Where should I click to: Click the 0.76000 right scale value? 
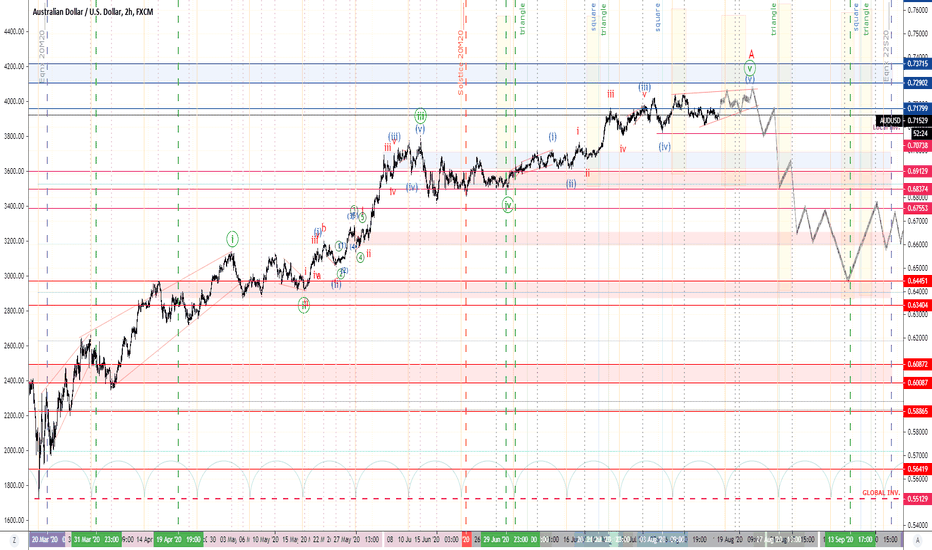[x=919, y=10]
